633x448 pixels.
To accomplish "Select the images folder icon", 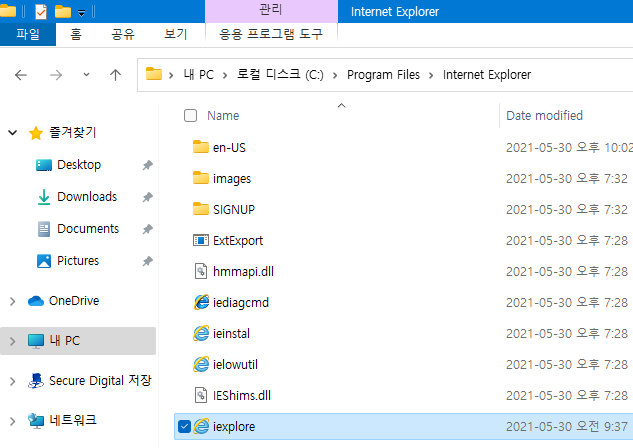I will 201,178.
